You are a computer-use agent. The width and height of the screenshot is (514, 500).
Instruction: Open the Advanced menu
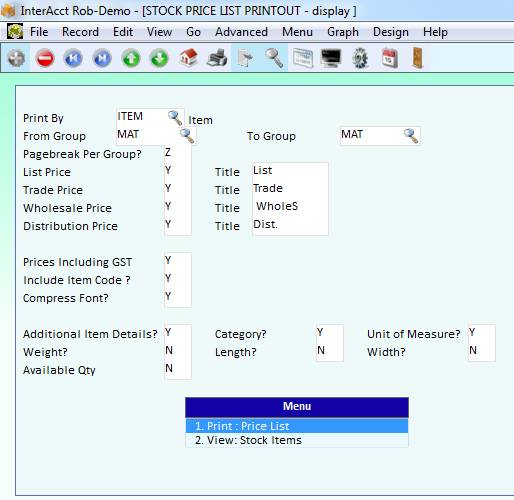pyautogui.click(x=241, y=32)
